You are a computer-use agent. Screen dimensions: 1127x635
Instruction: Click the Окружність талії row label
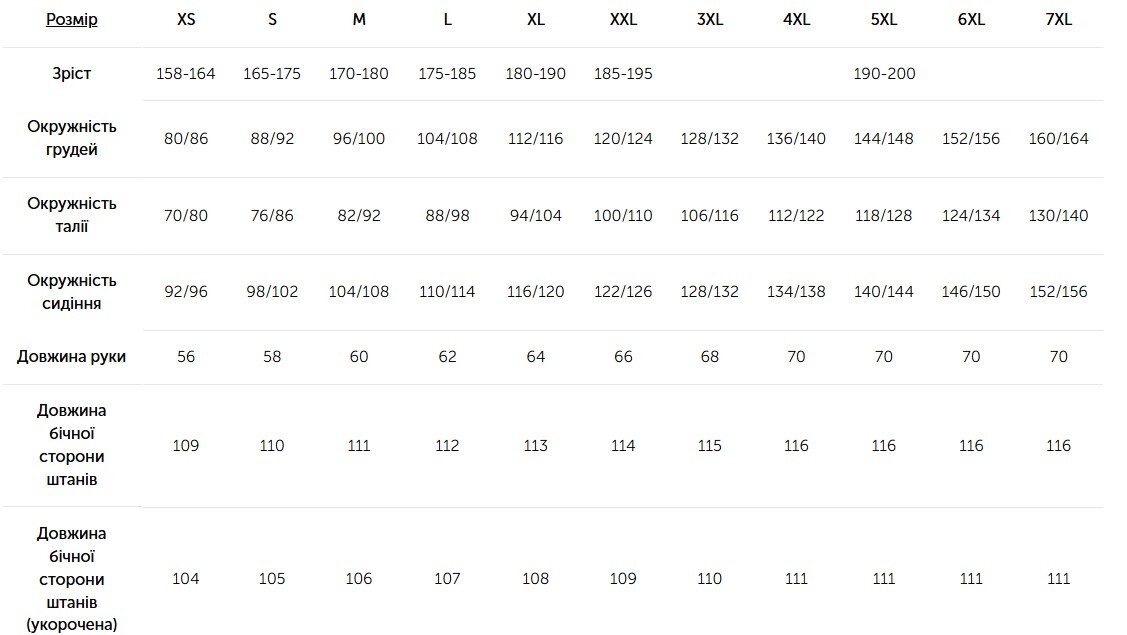pos(72,215)
